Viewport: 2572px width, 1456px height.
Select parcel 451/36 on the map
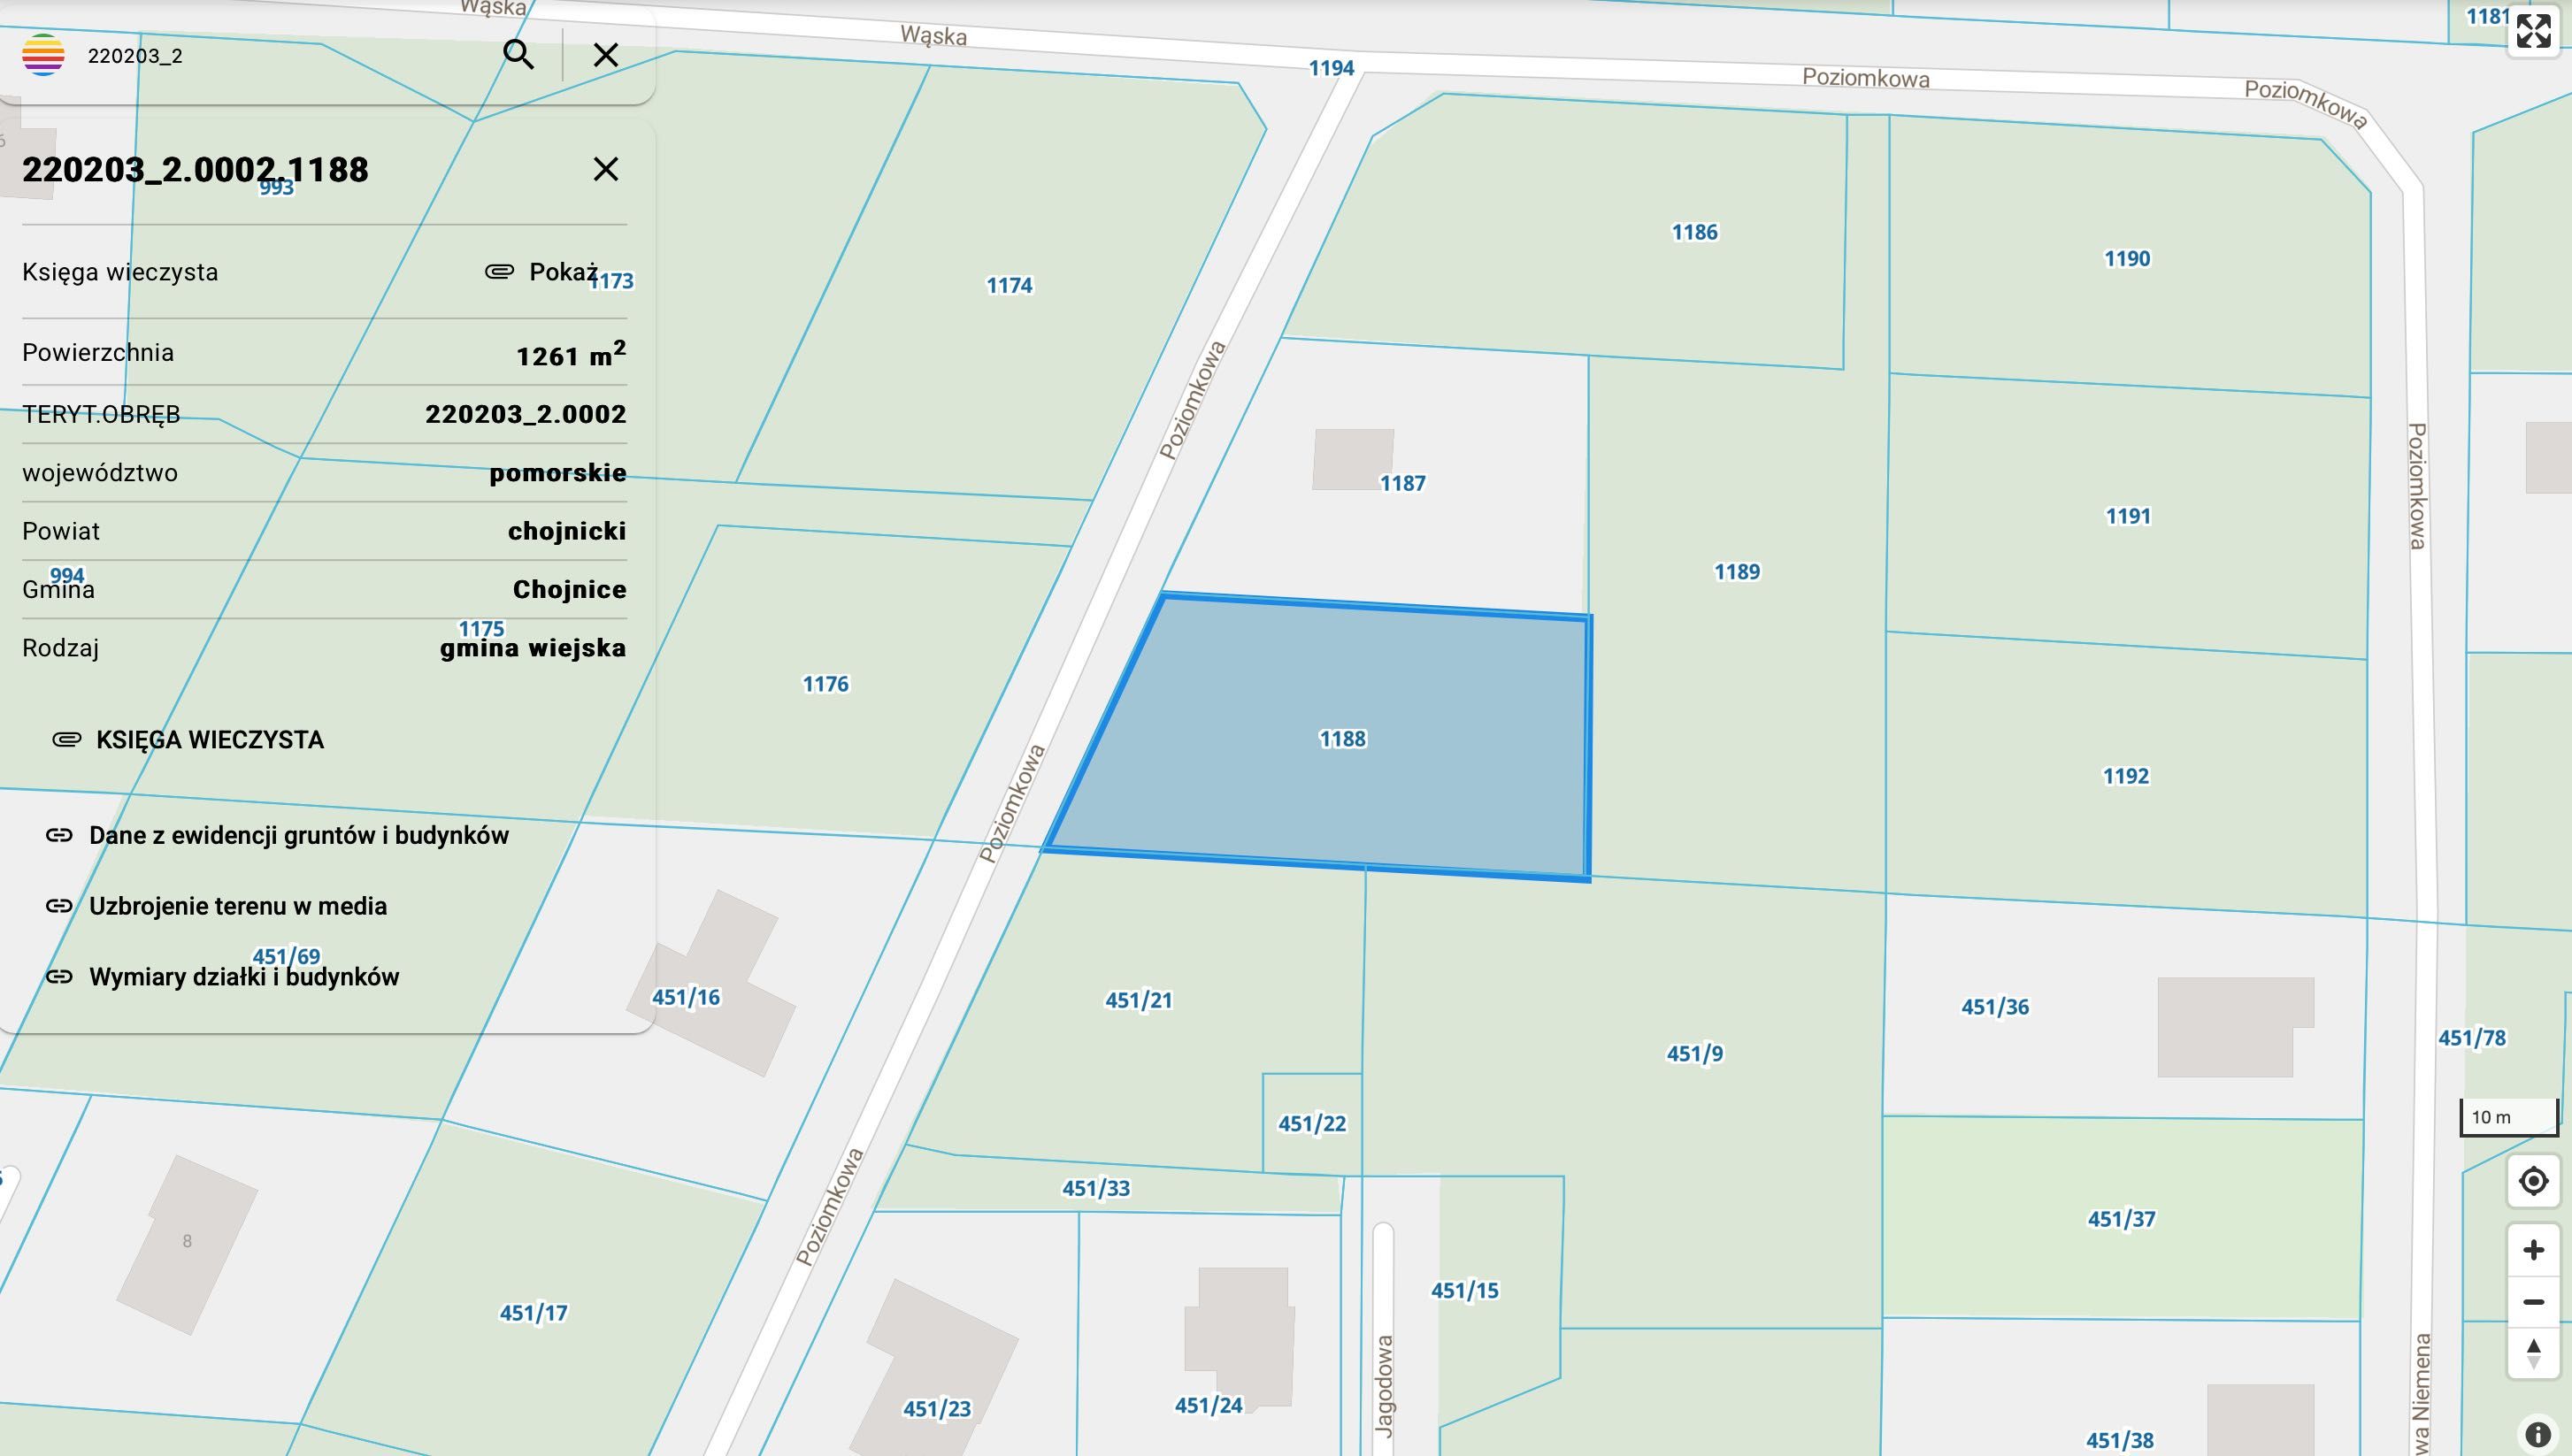pyautogui.click(x=1995, y=1007)
